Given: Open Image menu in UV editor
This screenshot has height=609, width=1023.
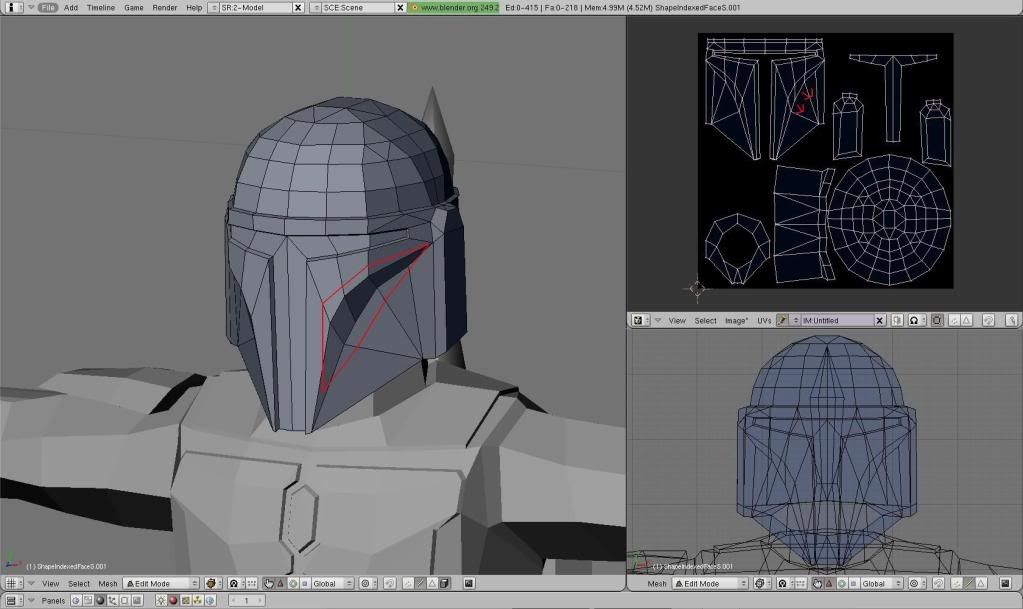Looking at the screenshot, I should [x=737, y=320].
